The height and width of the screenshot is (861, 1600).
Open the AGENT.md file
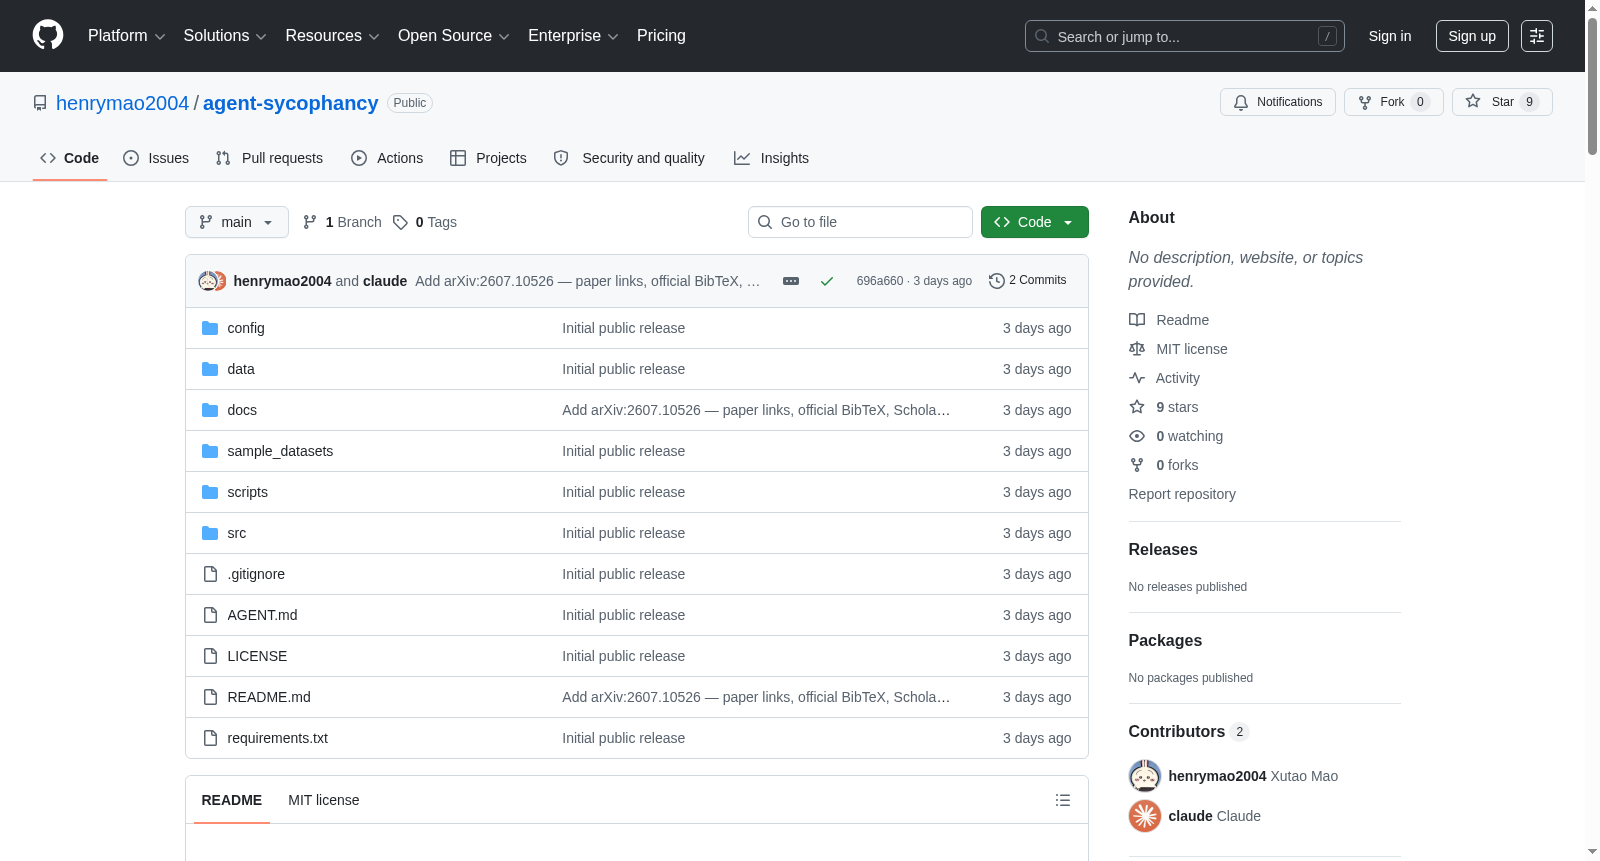[262, 615]
